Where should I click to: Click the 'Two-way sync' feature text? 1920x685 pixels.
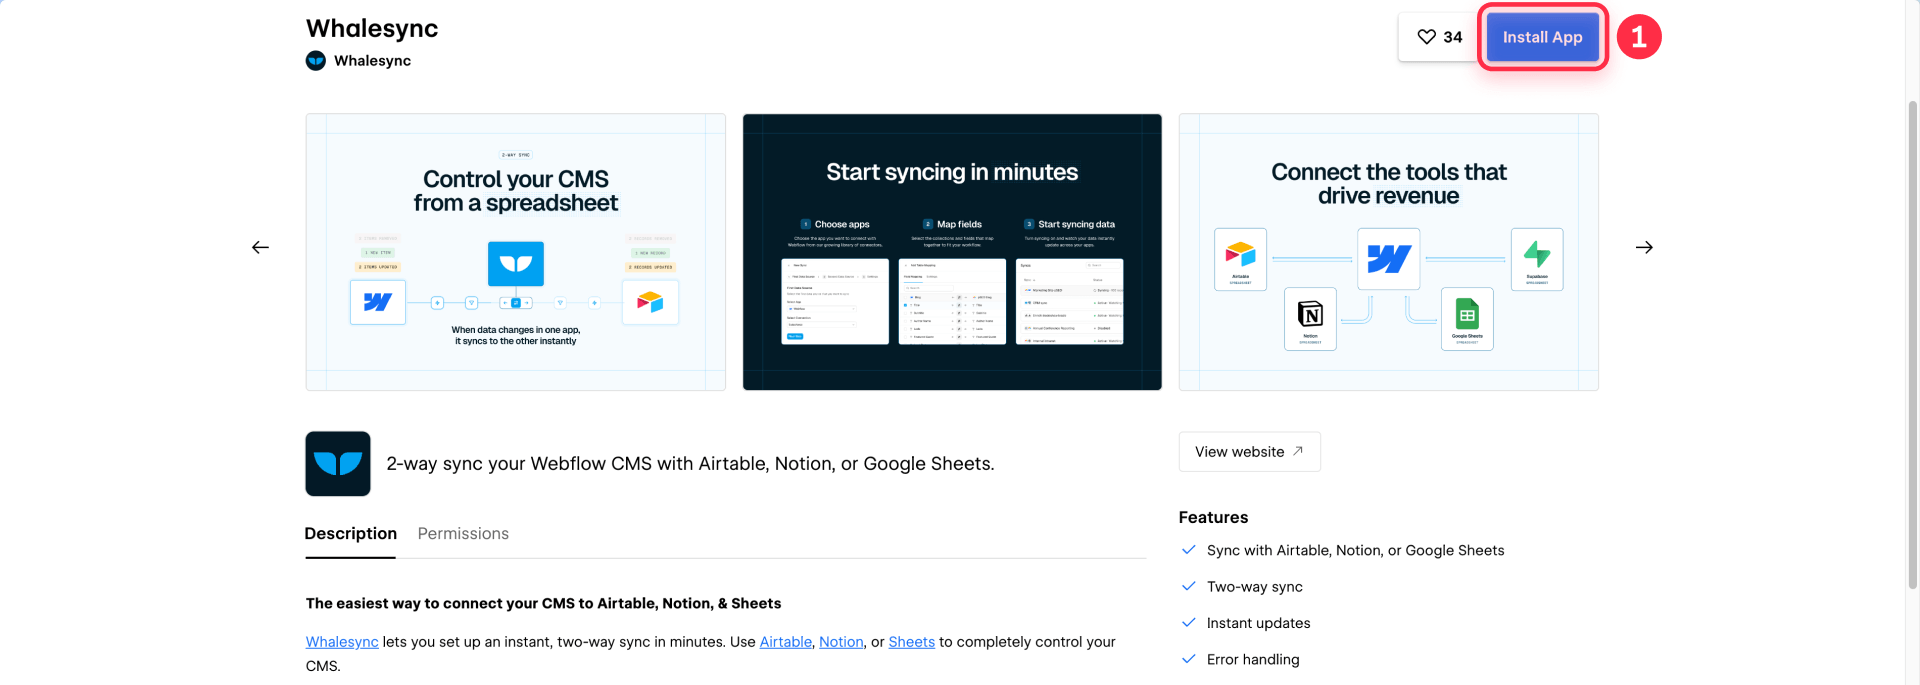click(1255, 587)
